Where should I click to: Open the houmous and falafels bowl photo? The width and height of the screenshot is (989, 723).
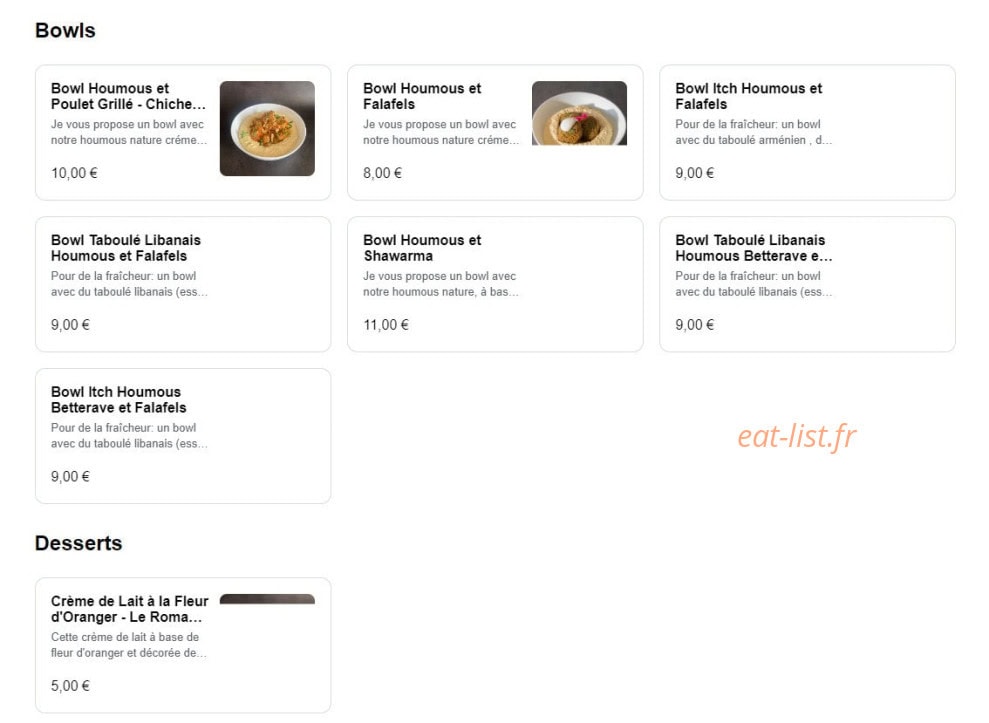pyautogui.click(x=579, y=113)
